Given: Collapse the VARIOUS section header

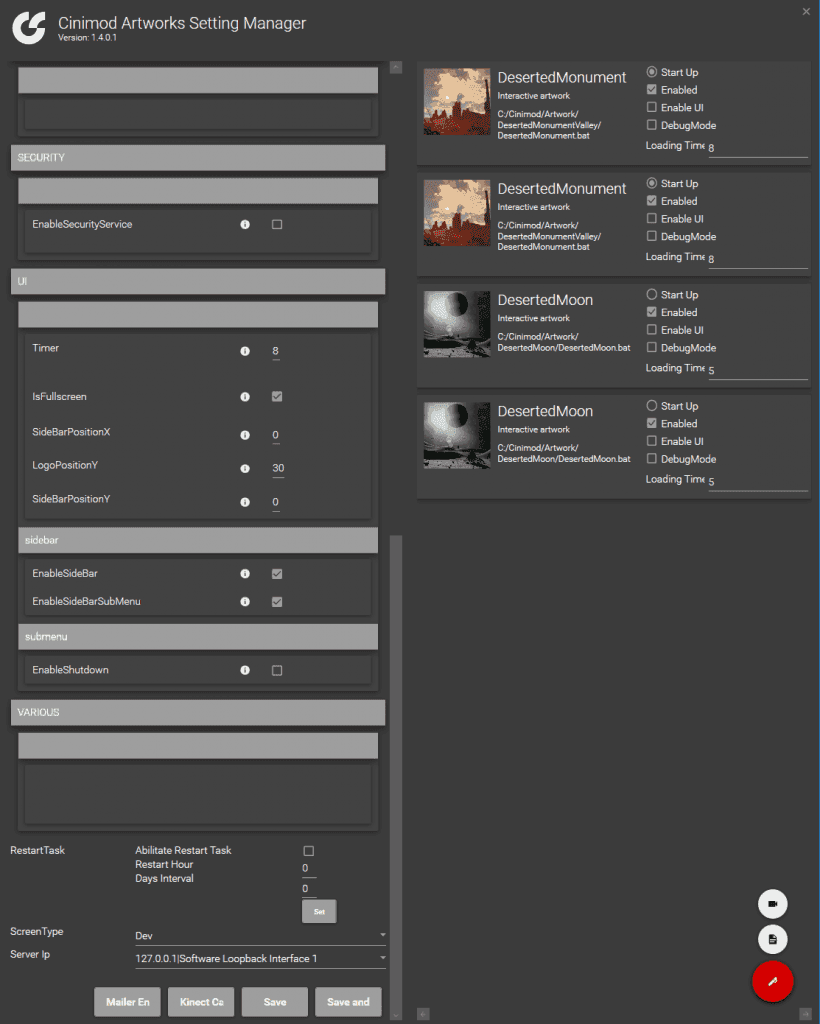Looking at the screenshot, I should [x=198, y=712].
